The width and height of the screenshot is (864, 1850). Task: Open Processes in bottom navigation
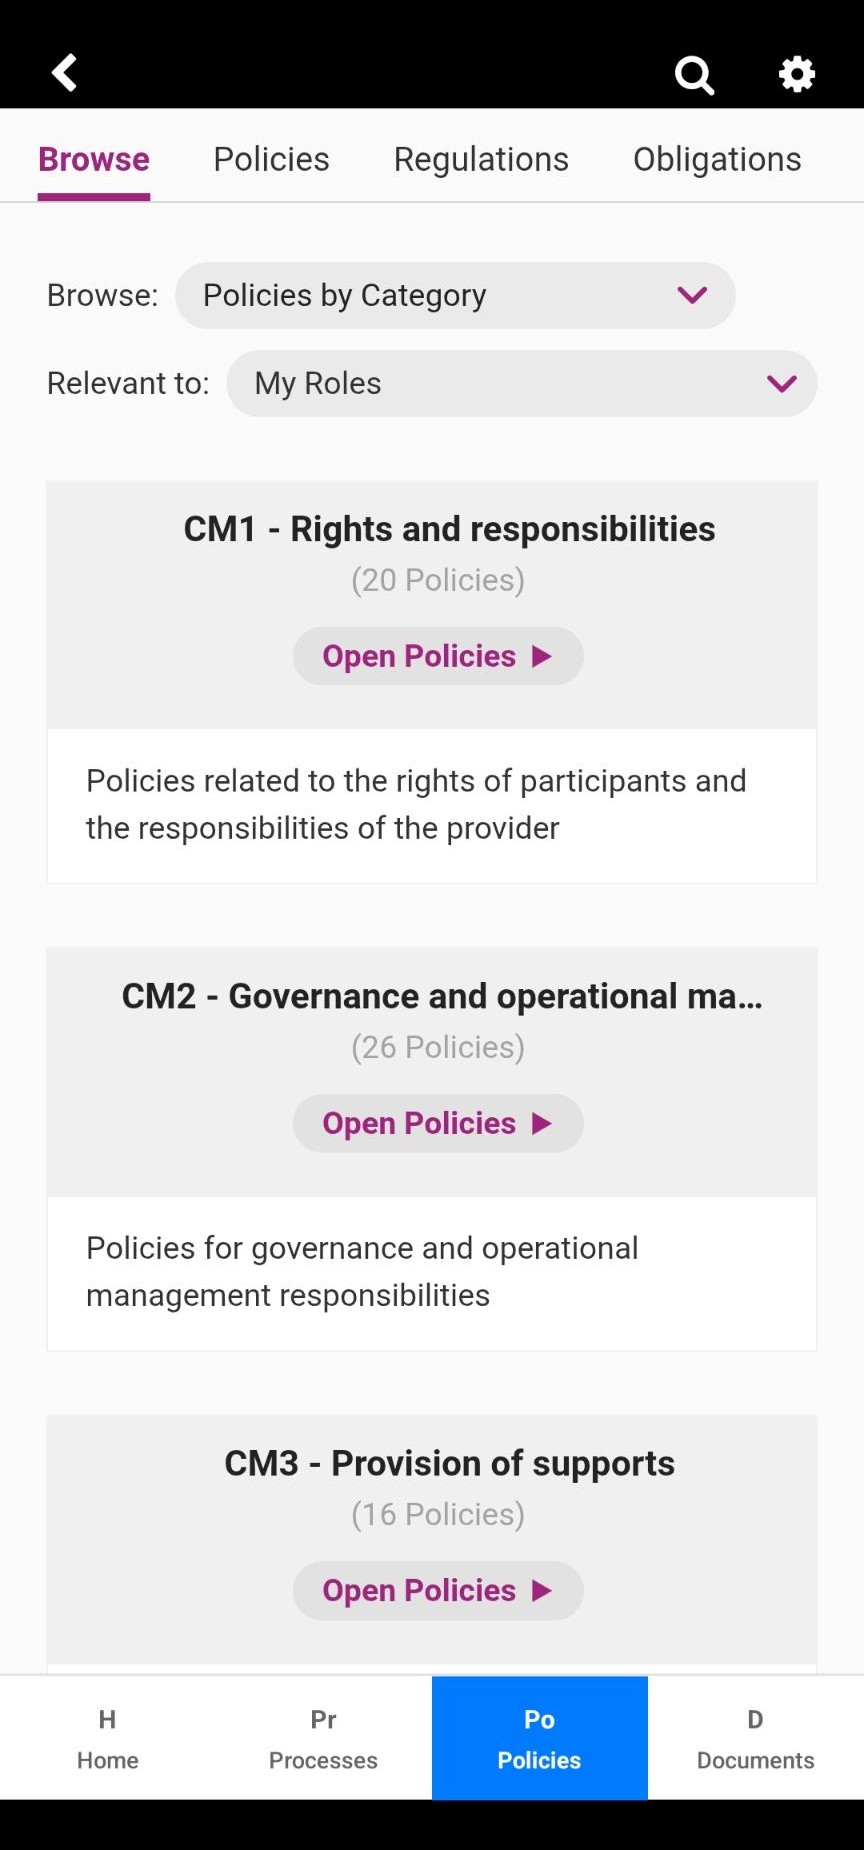(323, 1738)
